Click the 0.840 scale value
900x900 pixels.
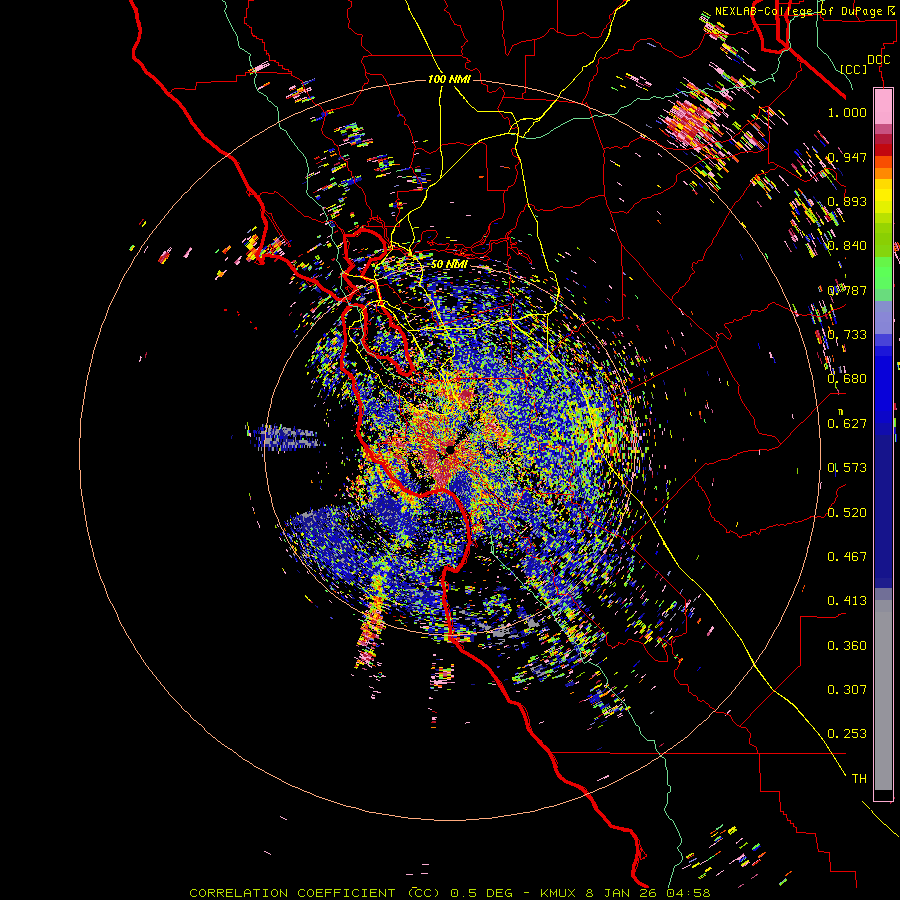pyautogui.click(x=847, y=246)
